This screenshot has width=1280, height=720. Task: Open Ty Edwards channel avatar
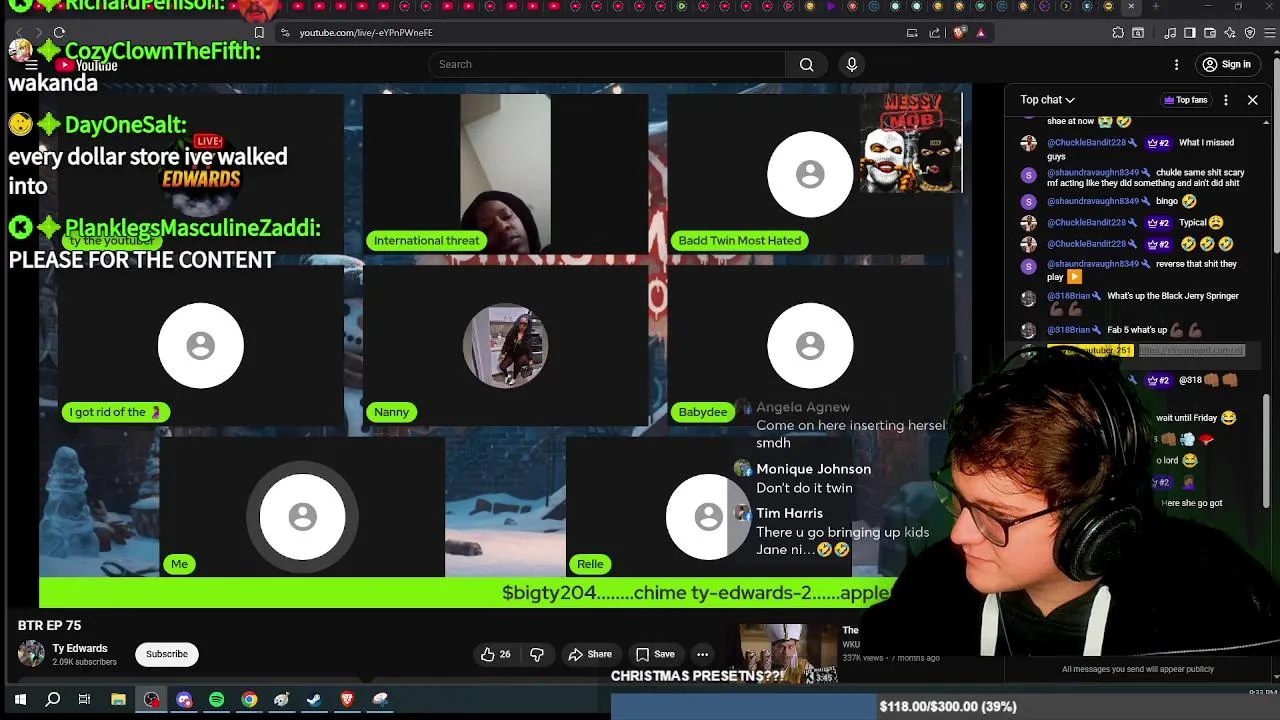(31, 654)
